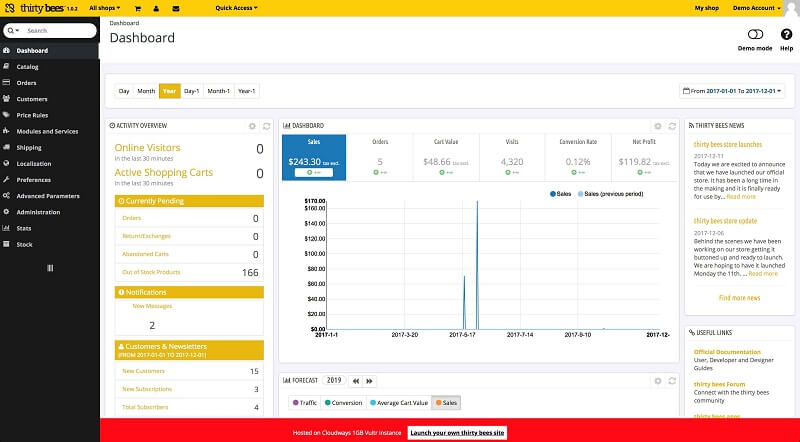This screenshot has width=800, height=442.
Task: Click Out of Stock Products link
Action: (151, 272)
